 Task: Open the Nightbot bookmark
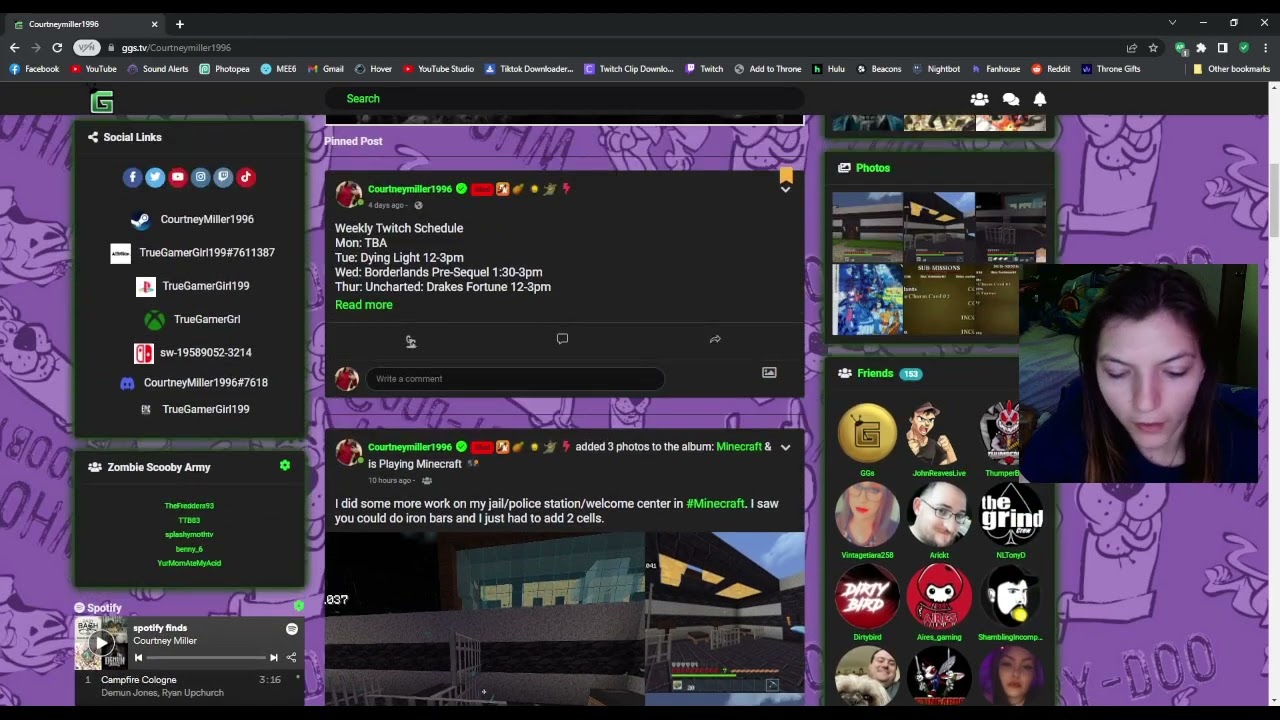tap(936, 69)
